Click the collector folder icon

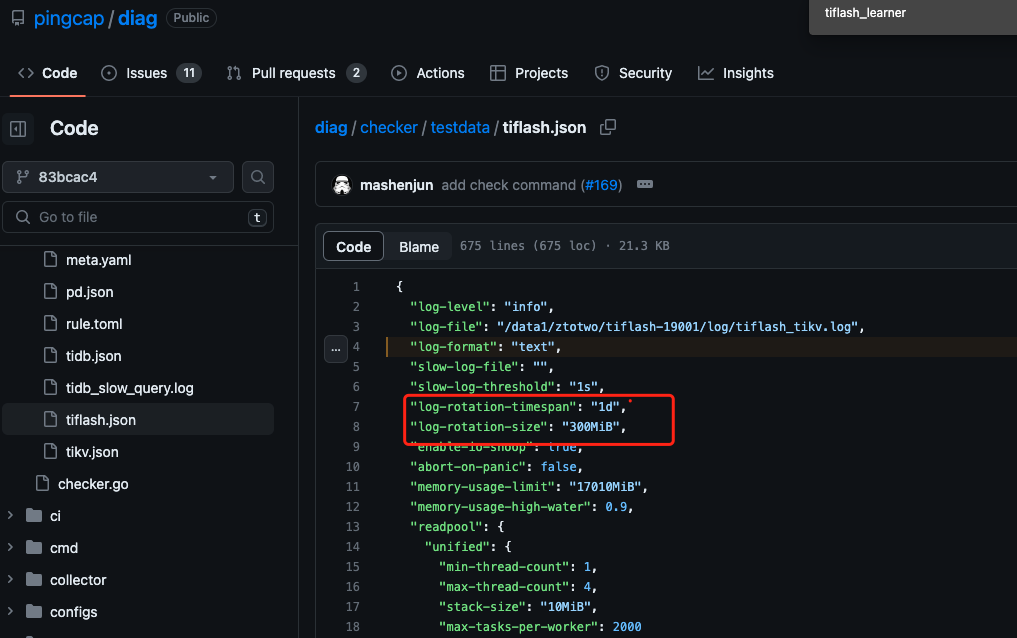tap(34, 579)
